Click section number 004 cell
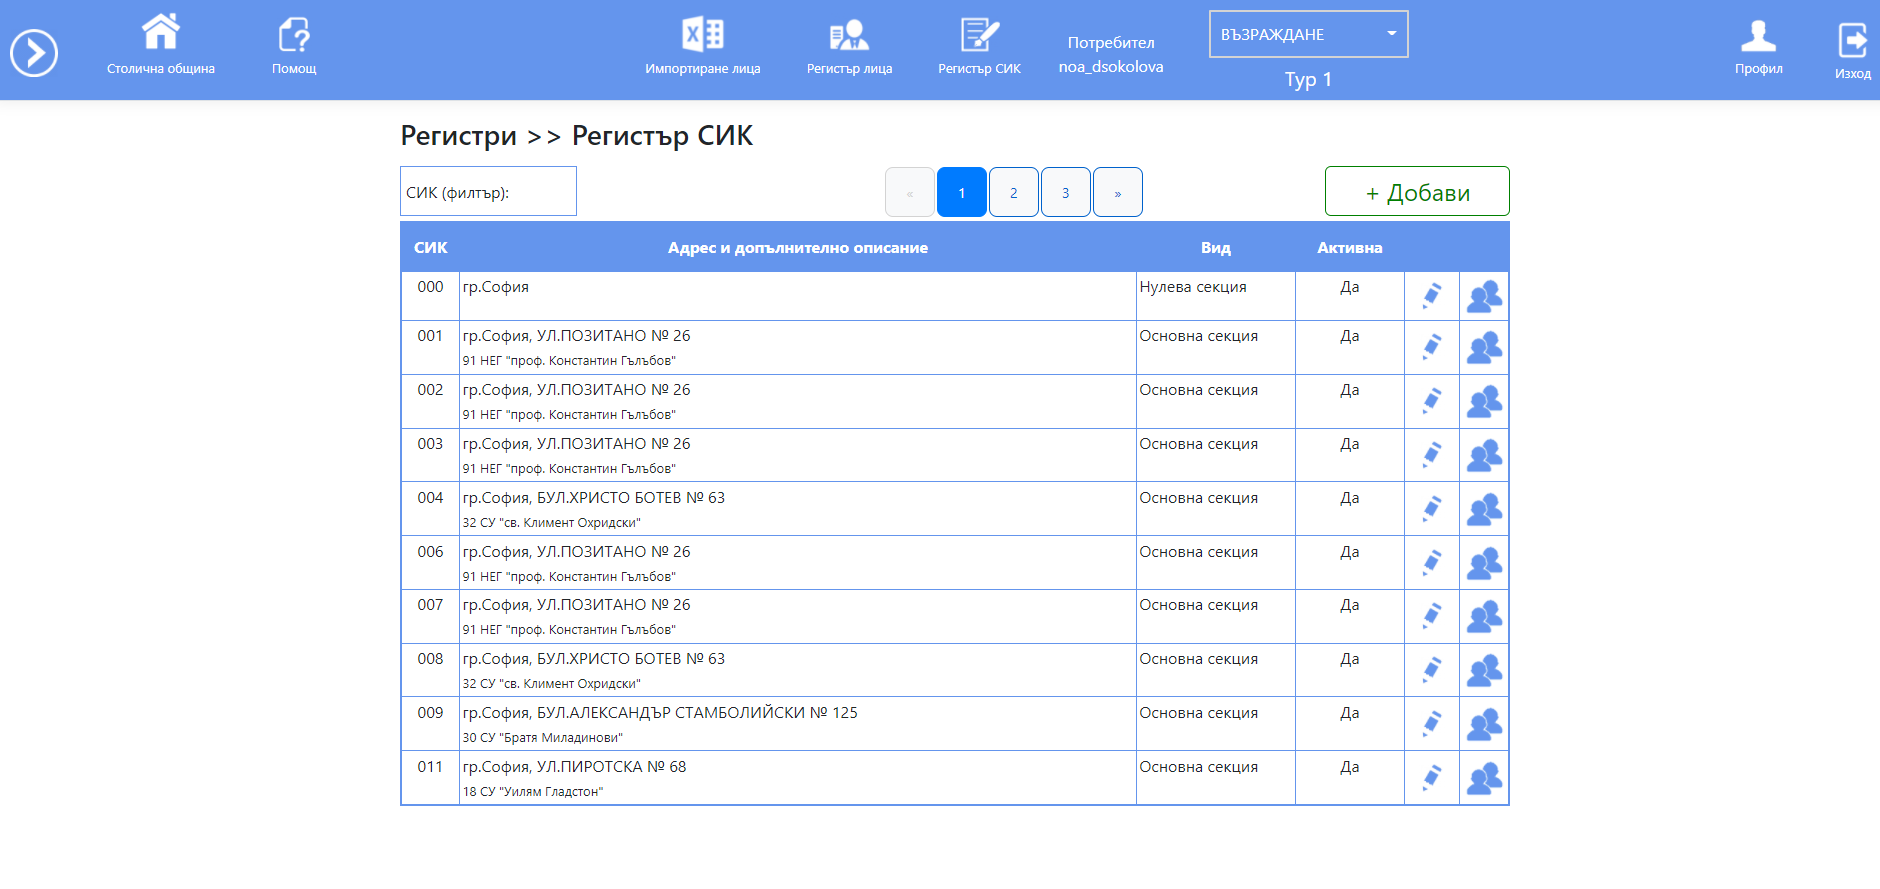The width and height of the screenshot is (1880, 889). click(430, 509)
